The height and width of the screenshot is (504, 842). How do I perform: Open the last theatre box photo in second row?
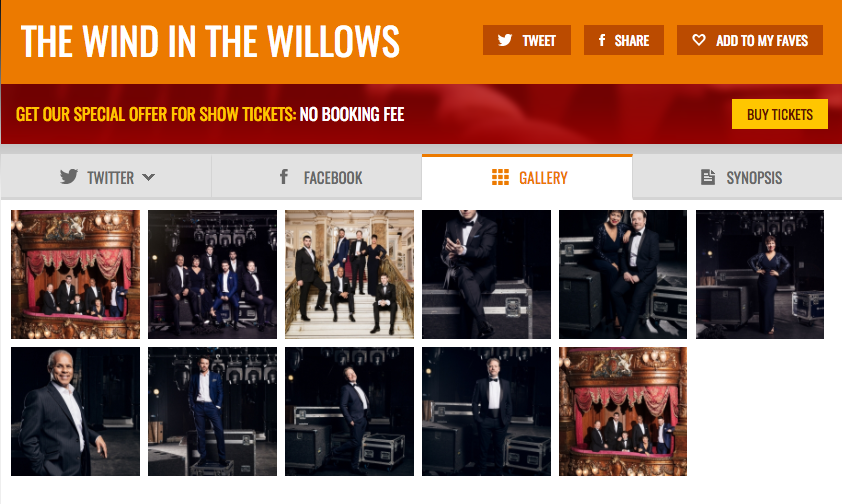(x=623, y=411)
